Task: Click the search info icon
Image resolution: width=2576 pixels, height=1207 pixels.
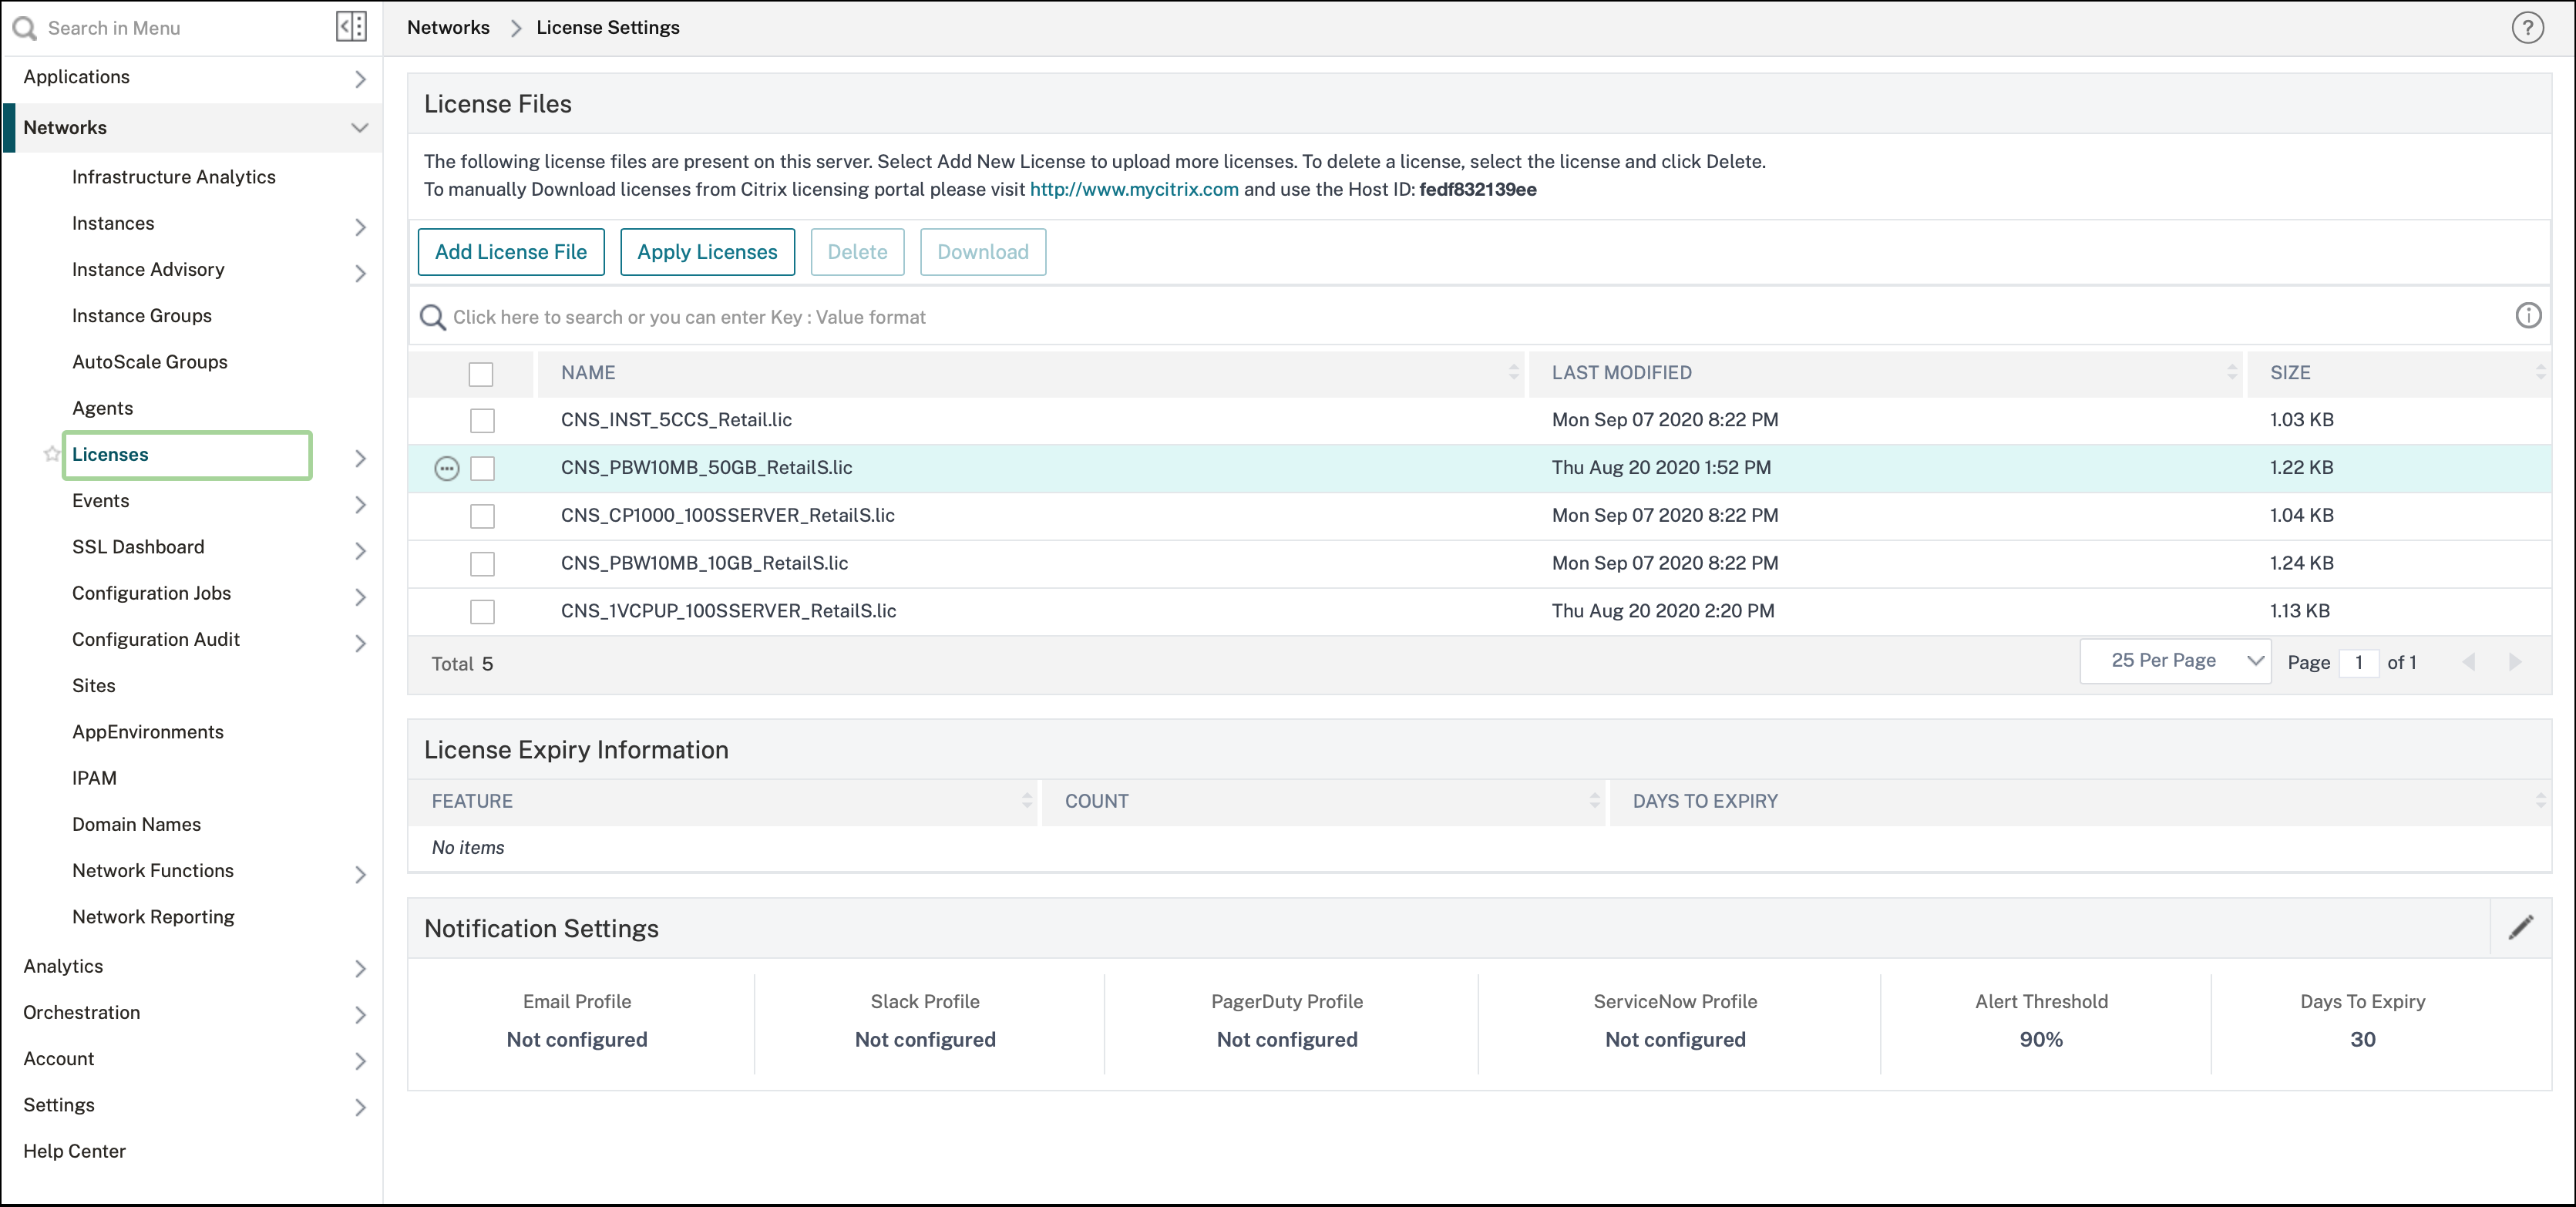Action: [2527, 316]
